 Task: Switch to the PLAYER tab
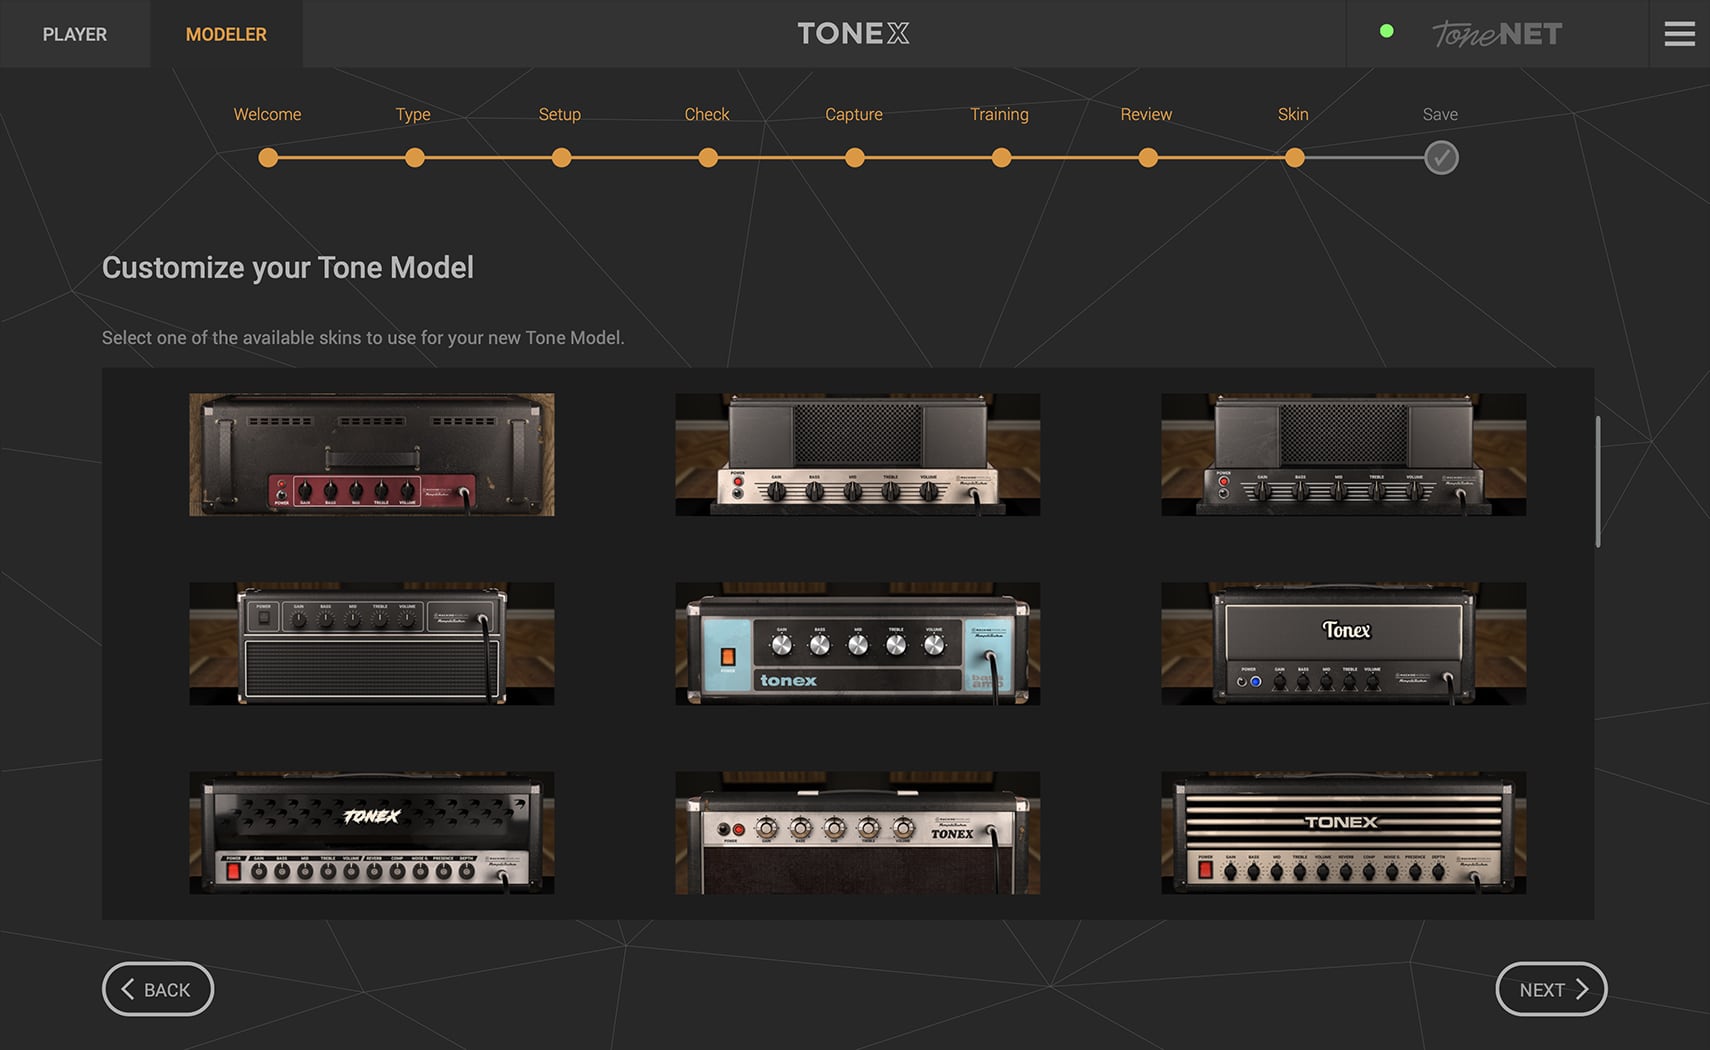[x=74, y=33]
